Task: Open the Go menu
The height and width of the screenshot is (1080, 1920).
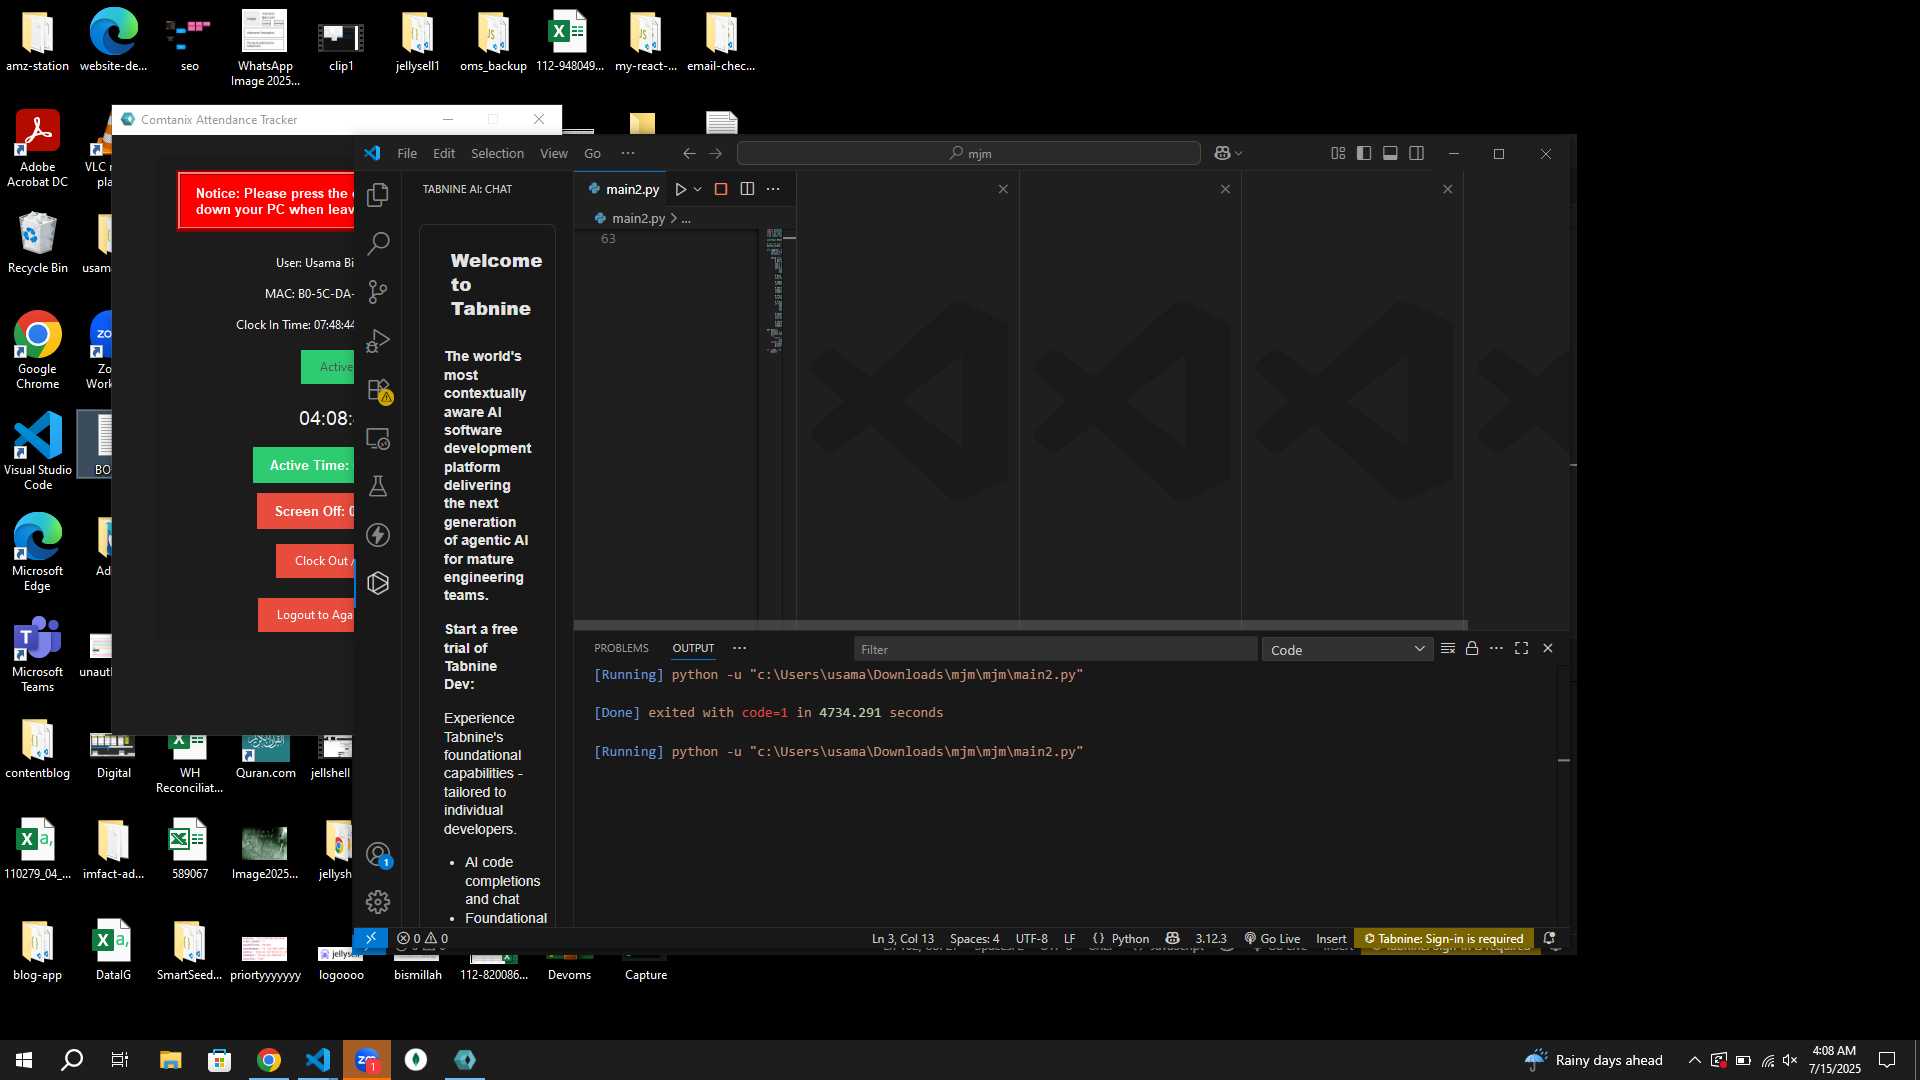Action: 592,153
